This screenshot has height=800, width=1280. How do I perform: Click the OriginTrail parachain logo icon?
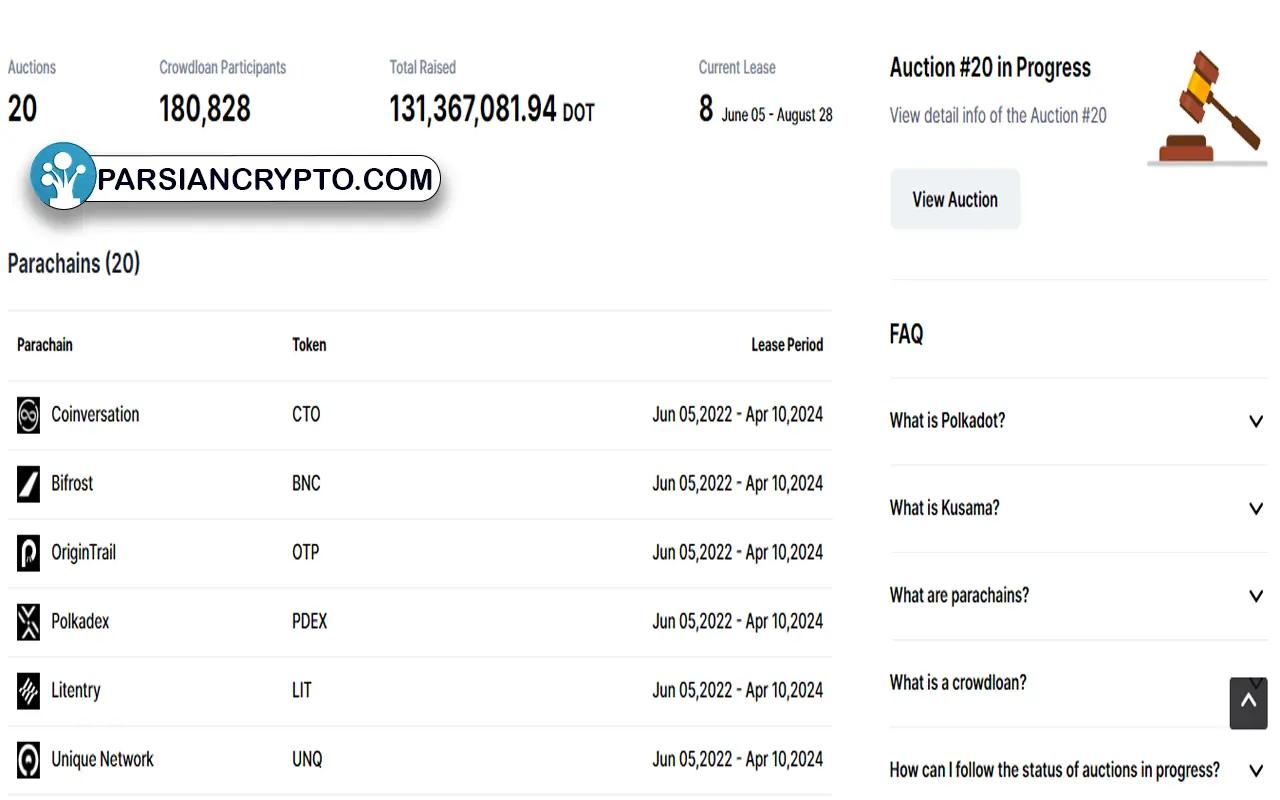click(28, 553)
